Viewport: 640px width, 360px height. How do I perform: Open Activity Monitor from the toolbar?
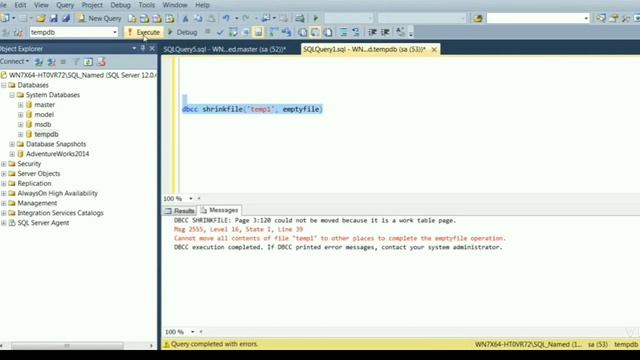[x=300, y=18]
